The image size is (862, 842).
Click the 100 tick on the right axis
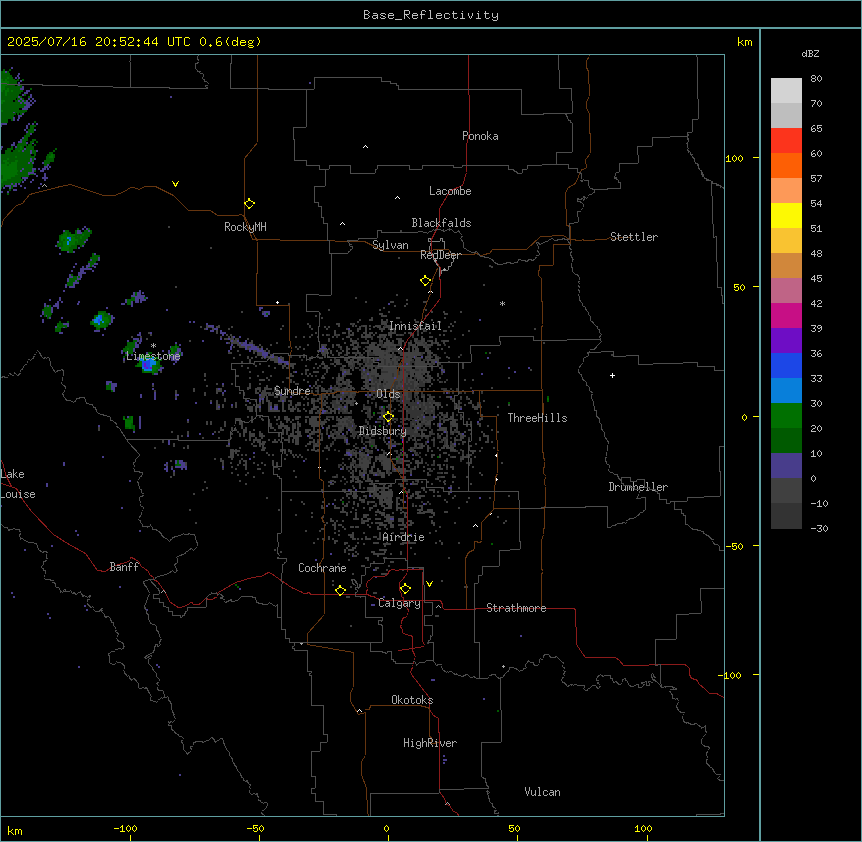734,158
